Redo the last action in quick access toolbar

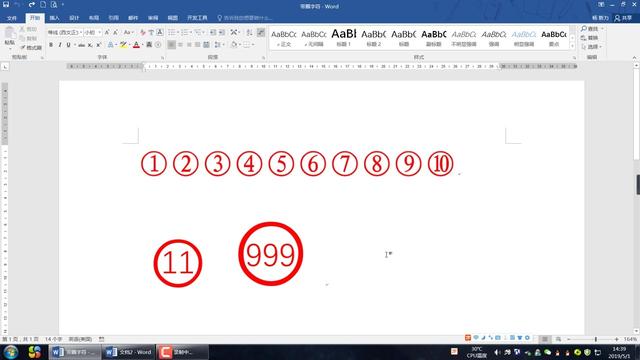coord(32,4)
